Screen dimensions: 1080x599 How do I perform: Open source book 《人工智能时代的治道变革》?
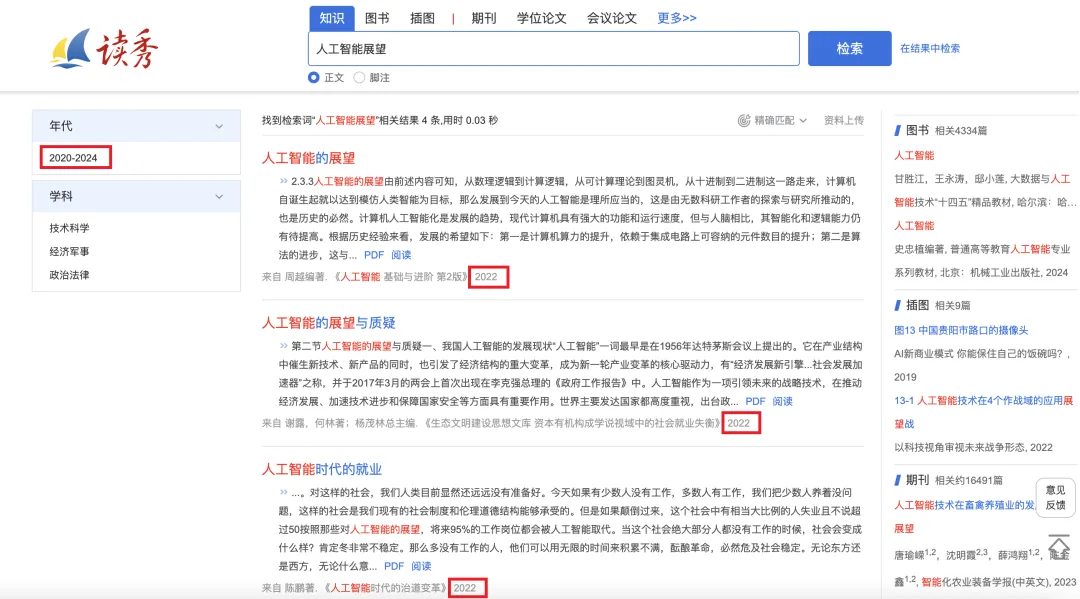(386, 588)
